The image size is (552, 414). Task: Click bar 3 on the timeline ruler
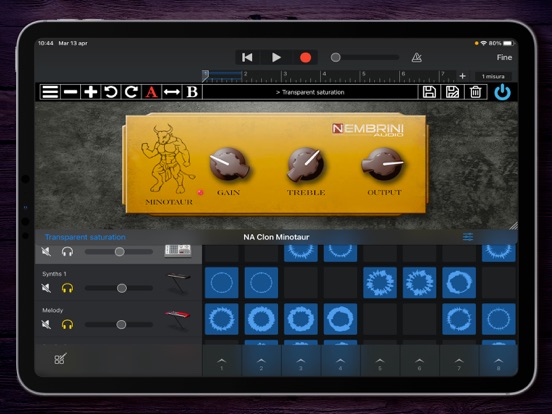[x=286, y=75]
